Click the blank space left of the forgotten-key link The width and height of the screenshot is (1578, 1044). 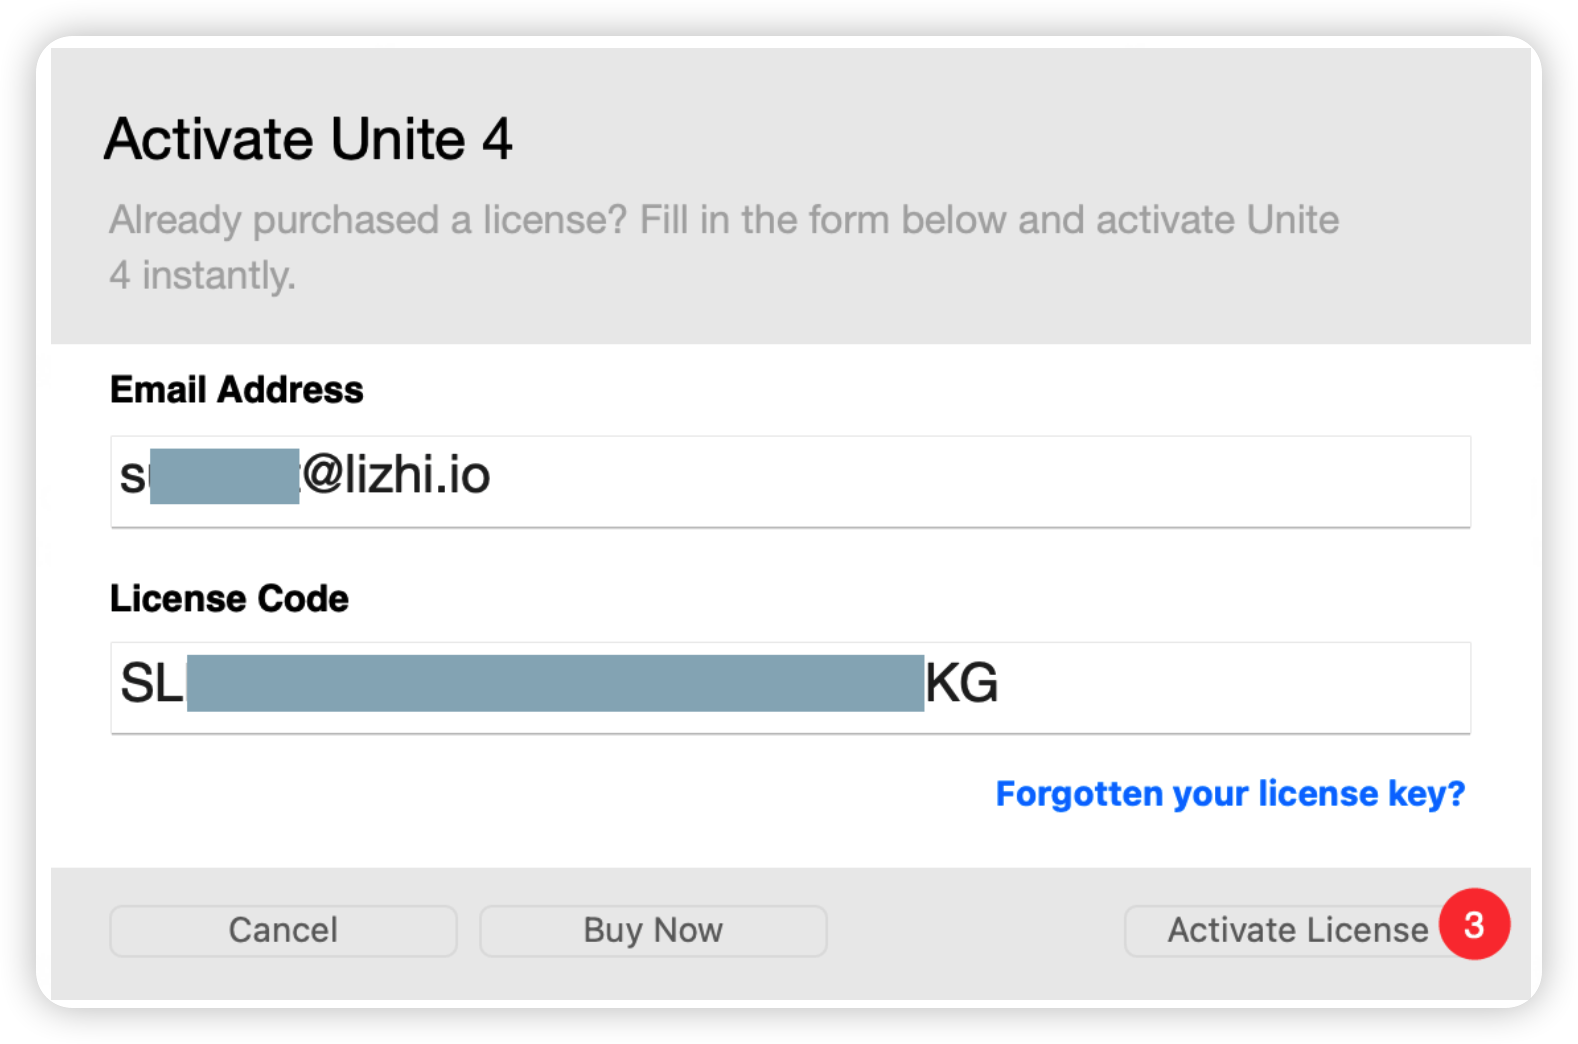[550, 794]
